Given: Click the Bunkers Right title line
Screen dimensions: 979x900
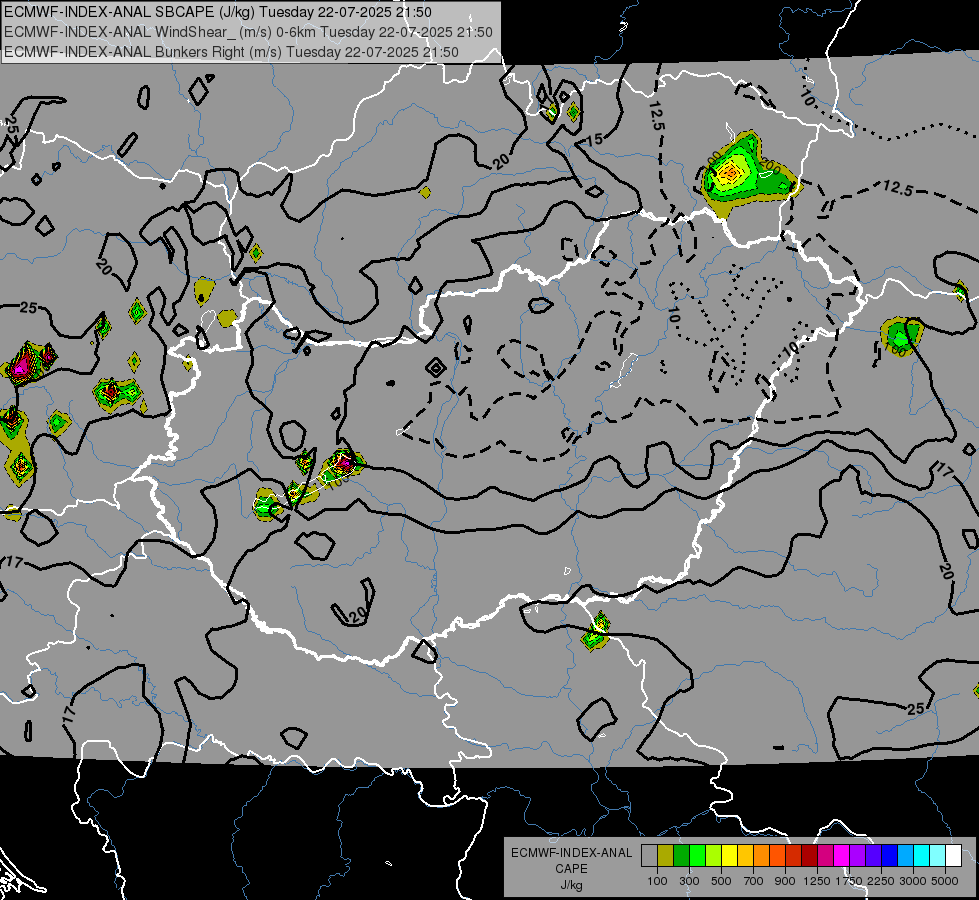Looking at the screenshot, I should pos(231,52).
